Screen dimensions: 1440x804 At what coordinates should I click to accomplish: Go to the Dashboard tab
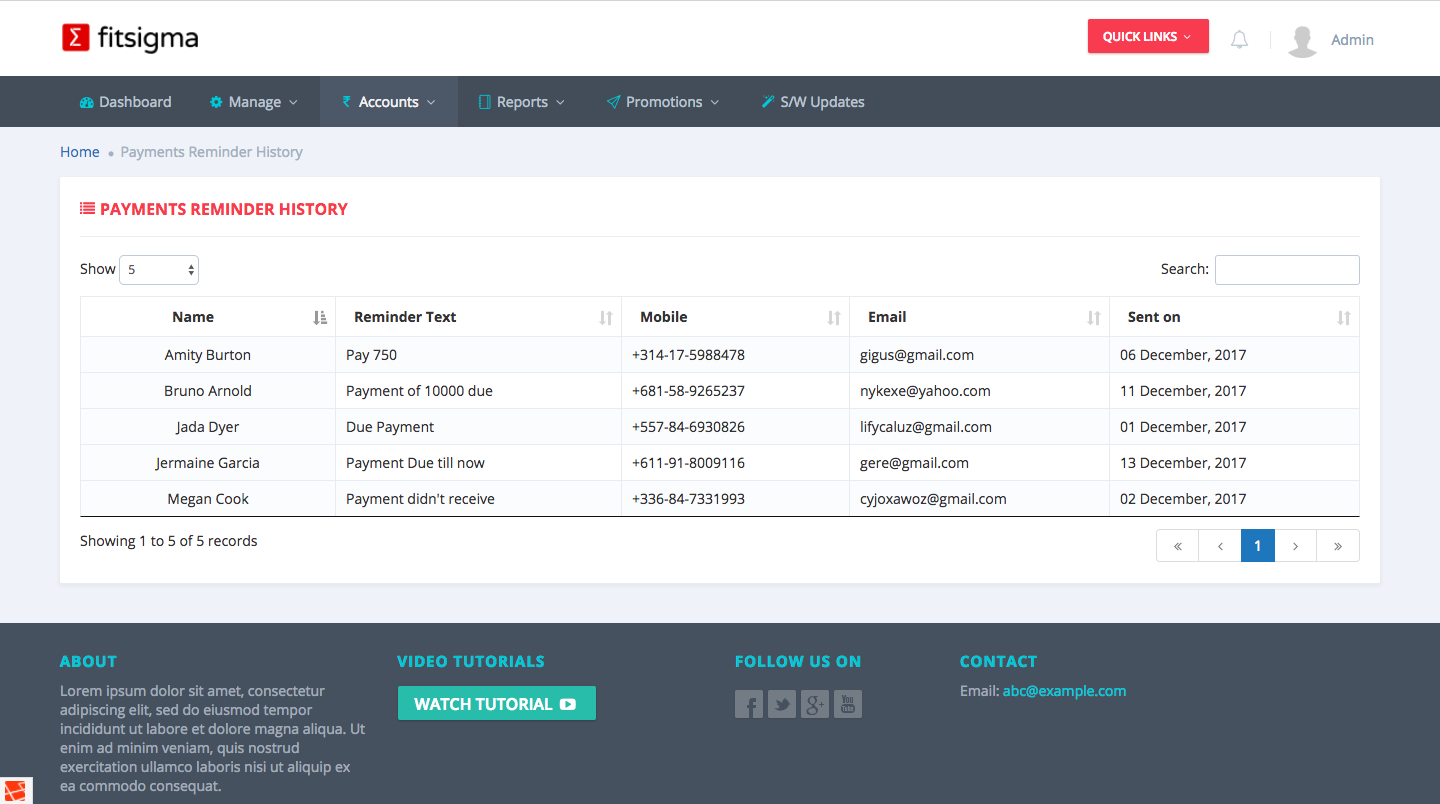[126, 102]
